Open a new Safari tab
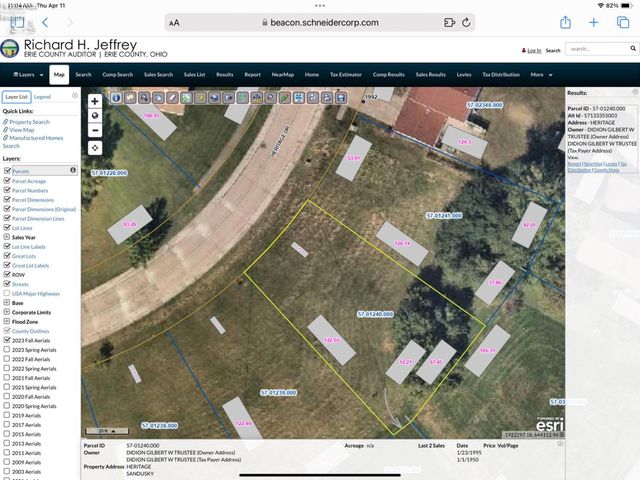Image resolution: width=640 pixels, height=480 pixels. point(593,22)
